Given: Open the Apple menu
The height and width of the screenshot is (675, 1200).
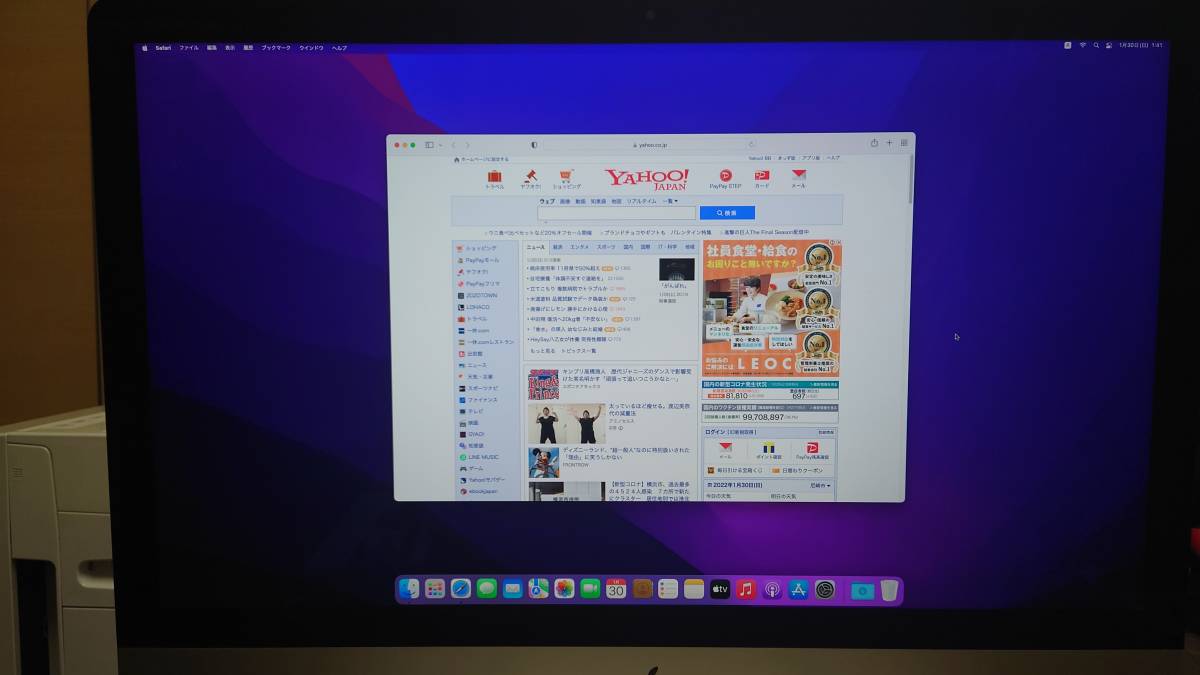Looking at the screenshot, I should pos(144,47).
